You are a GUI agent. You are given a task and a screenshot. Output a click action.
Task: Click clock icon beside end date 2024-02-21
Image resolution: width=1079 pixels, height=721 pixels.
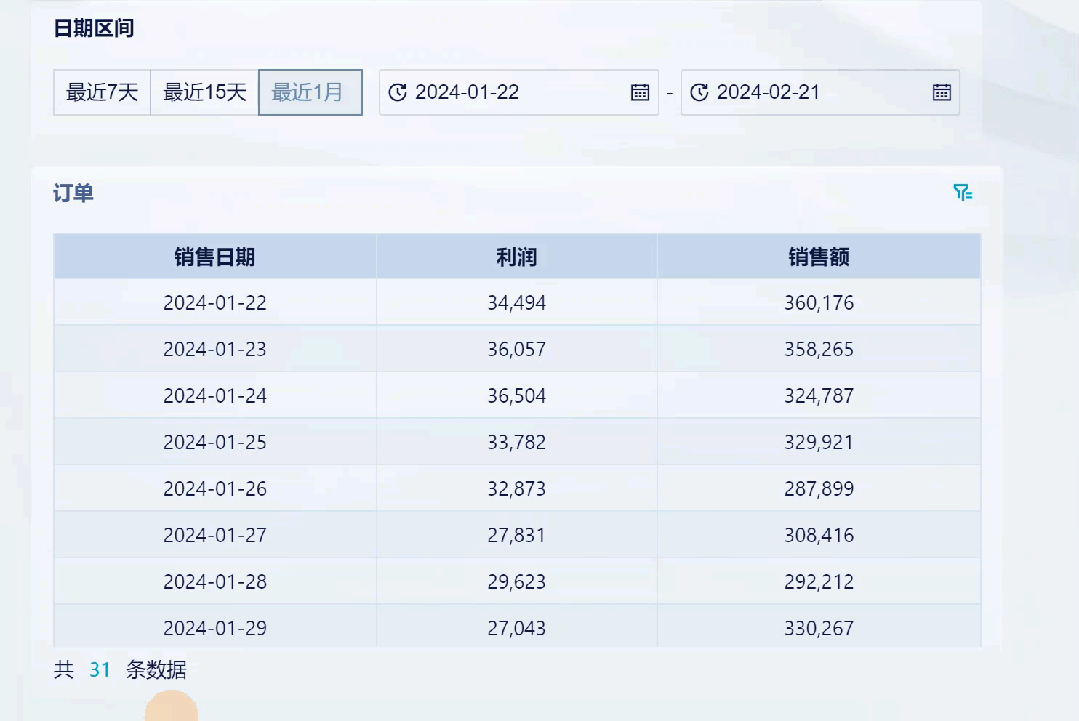[699, 92]
